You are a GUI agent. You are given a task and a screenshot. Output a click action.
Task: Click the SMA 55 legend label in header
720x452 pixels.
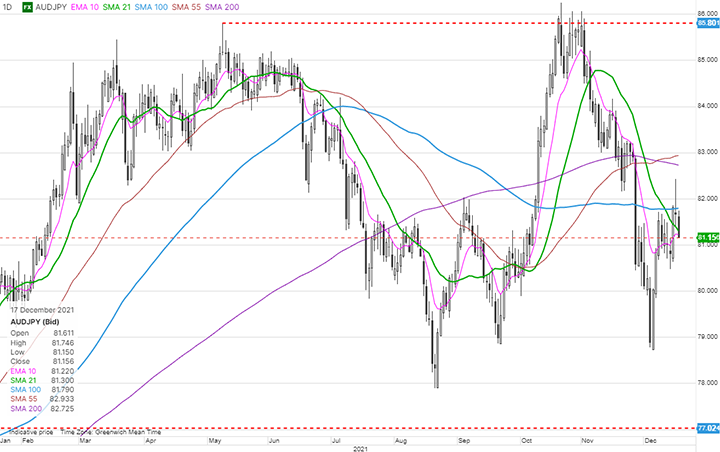[x=186, y=7]
